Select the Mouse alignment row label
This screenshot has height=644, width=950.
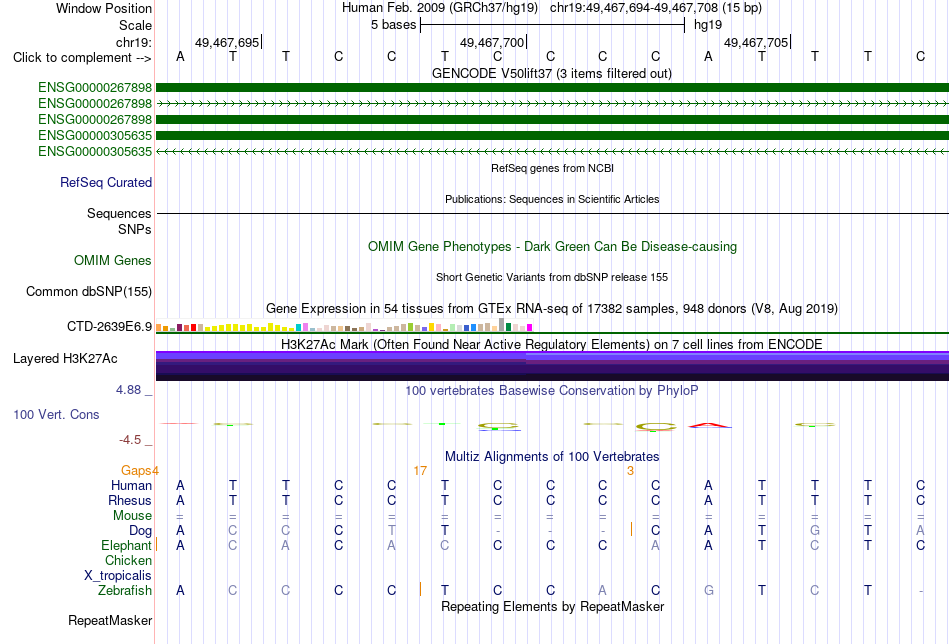(132, 516)
